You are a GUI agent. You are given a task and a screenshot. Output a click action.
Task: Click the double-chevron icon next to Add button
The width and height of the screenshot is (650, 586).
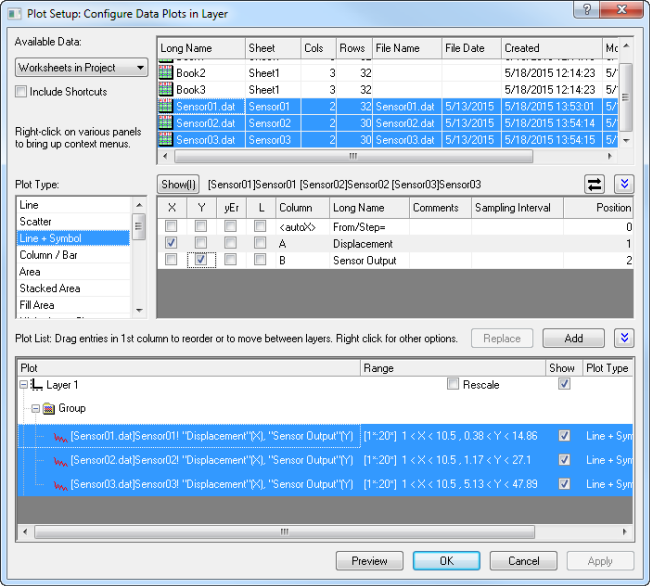point(624,339)
